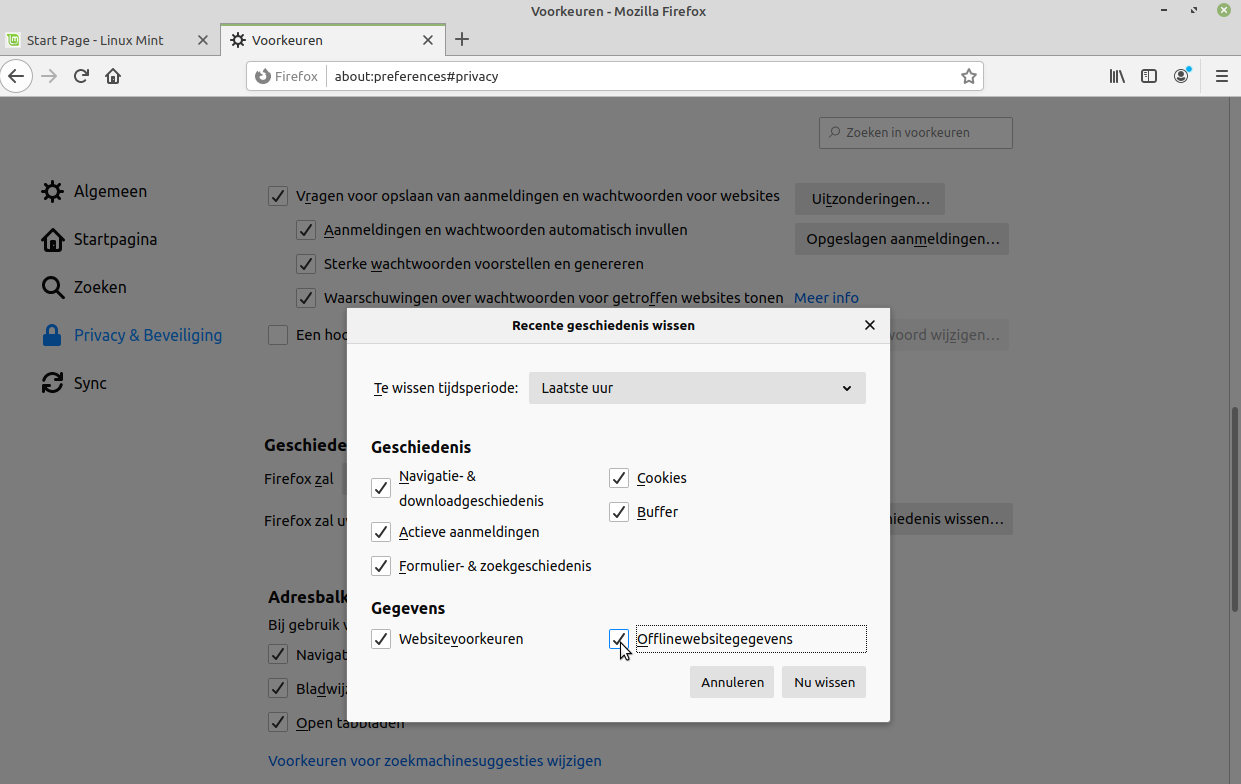This screenshot has height=784, width=1241.
Task: Click the Nu wissen button
Action: pyautogui.click(x=823, y=681)
